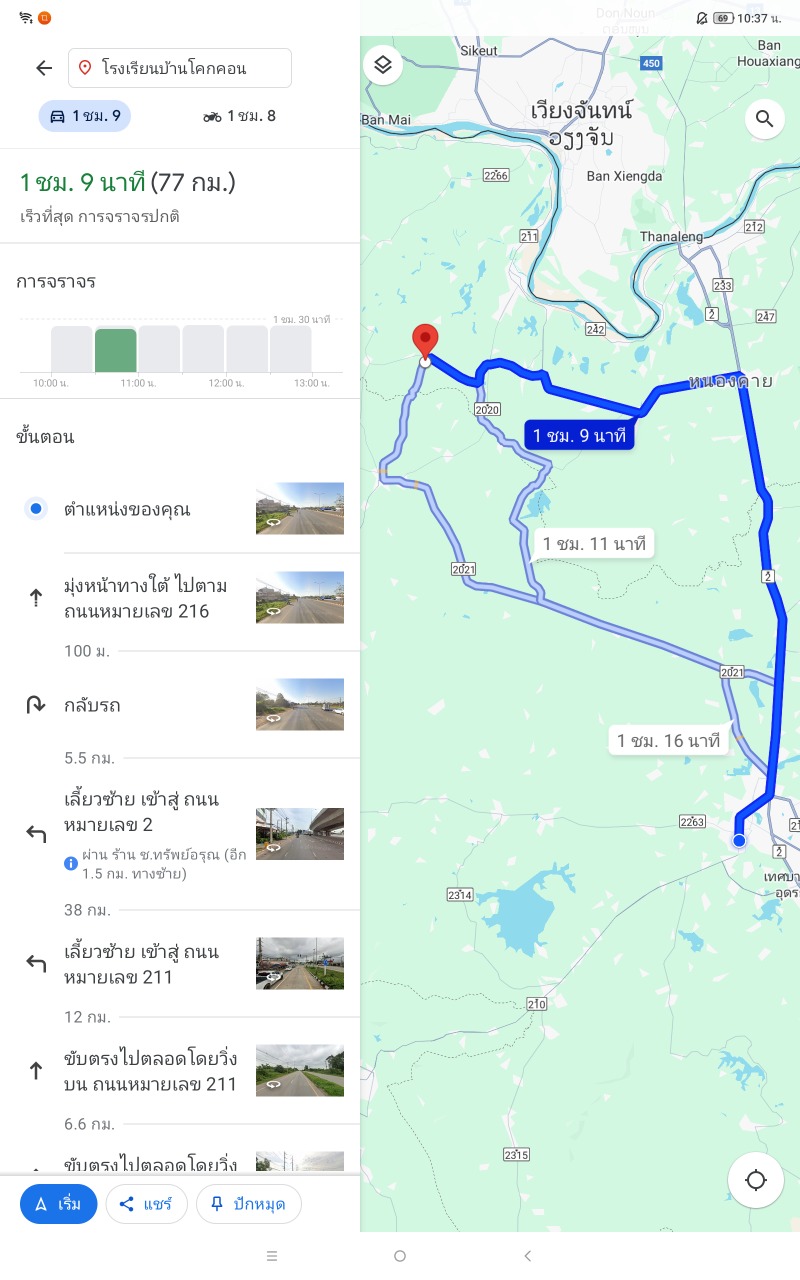800x1280 pixels.
Task: Open street view thumbnail for ตำแหน่งของคุณ
Action: point(300,509)
